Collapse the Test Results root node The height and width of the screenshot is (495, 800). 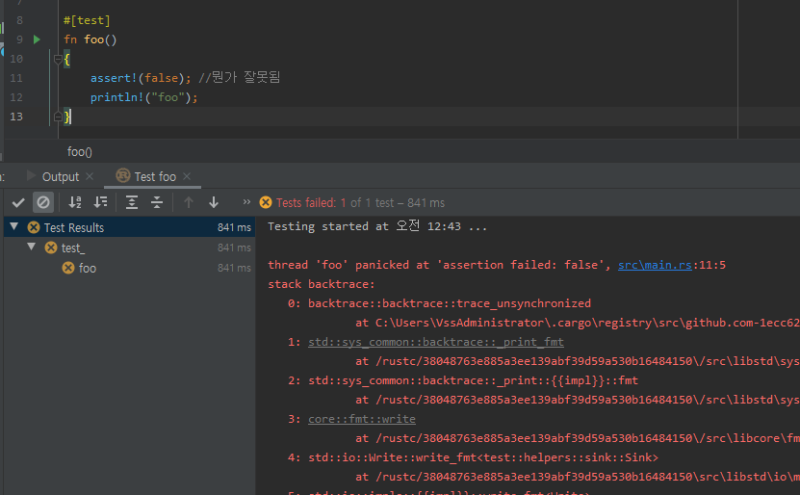[x=14, y=228]
